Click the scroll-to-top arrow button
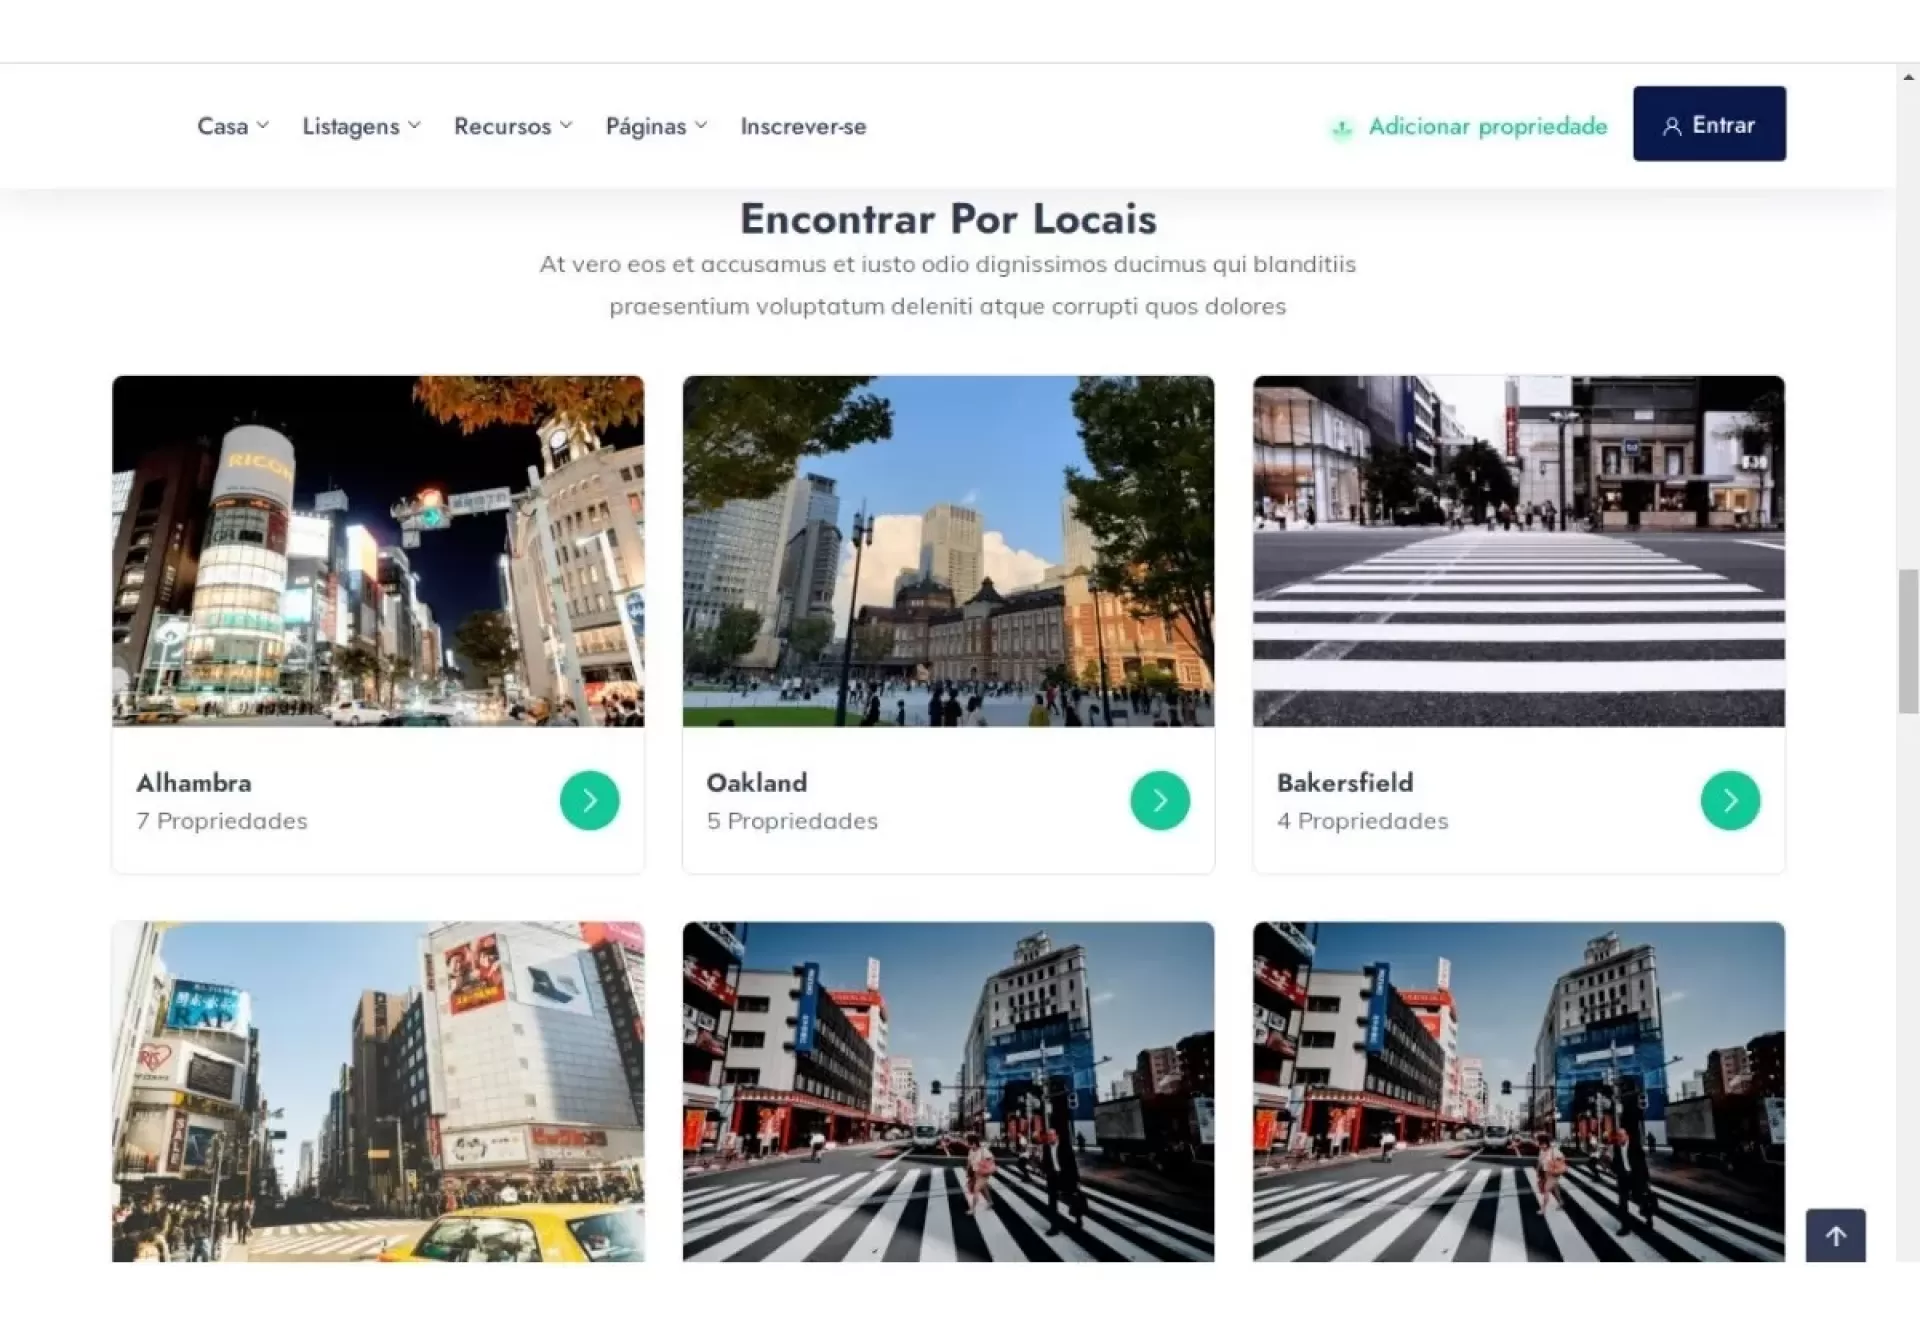The image size is (1920, 1323). pos(1835,1236)
